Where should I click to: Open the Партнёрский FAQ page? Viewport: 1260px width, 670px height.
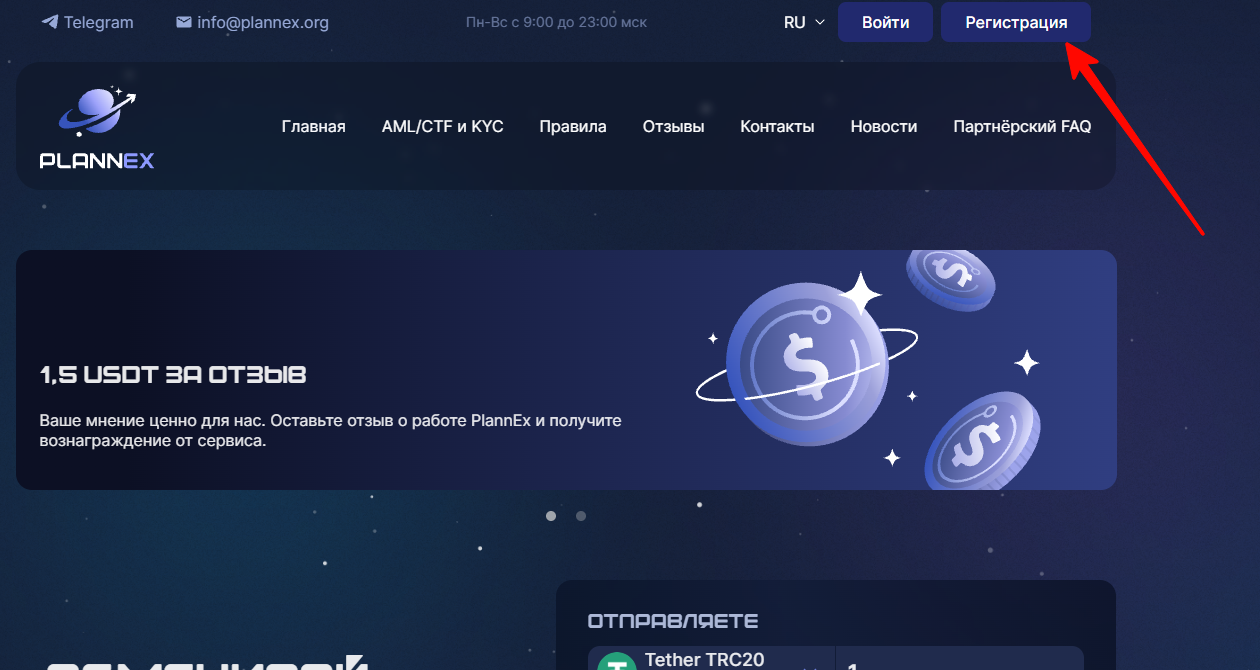1022,126
